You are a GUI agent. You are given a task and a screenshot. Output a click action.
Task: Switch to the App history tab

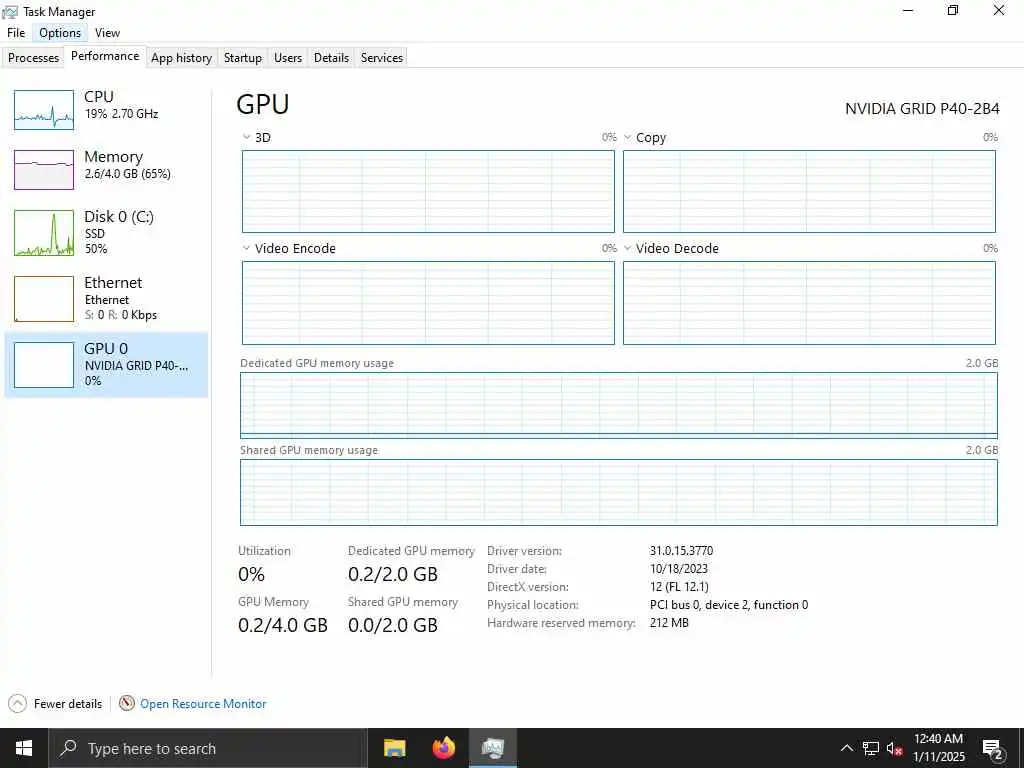pyautogui.click(x=182, y=57)
